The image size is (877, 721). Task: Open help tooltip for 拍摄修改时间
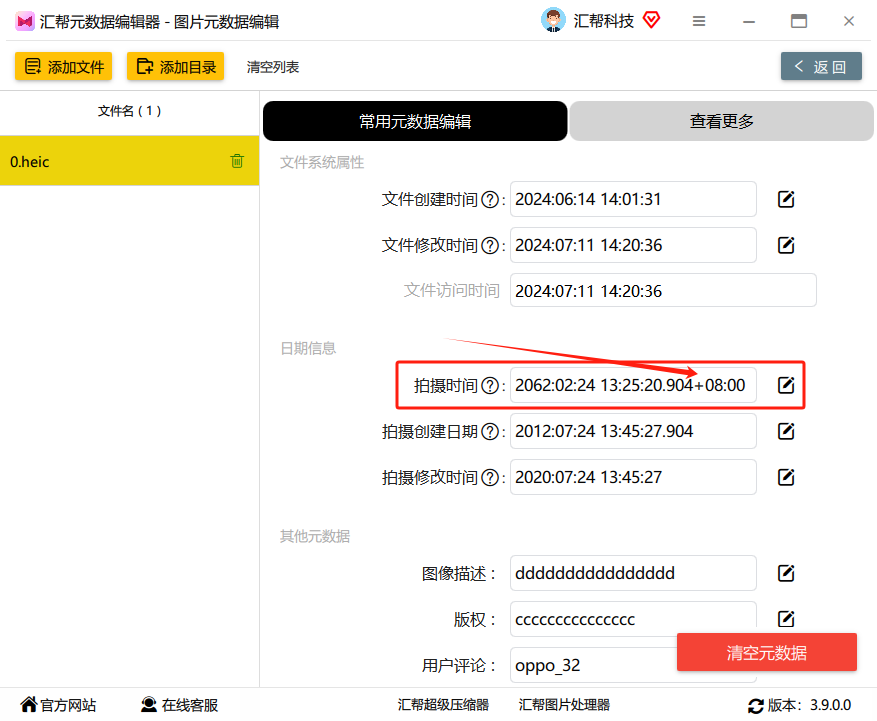[490, 478]
